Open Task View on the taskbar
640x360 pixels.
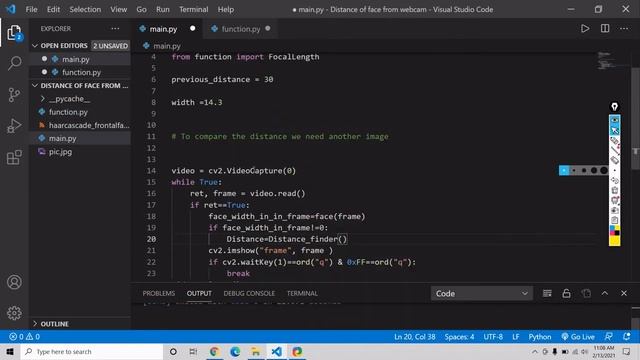(x=193, y=351)
